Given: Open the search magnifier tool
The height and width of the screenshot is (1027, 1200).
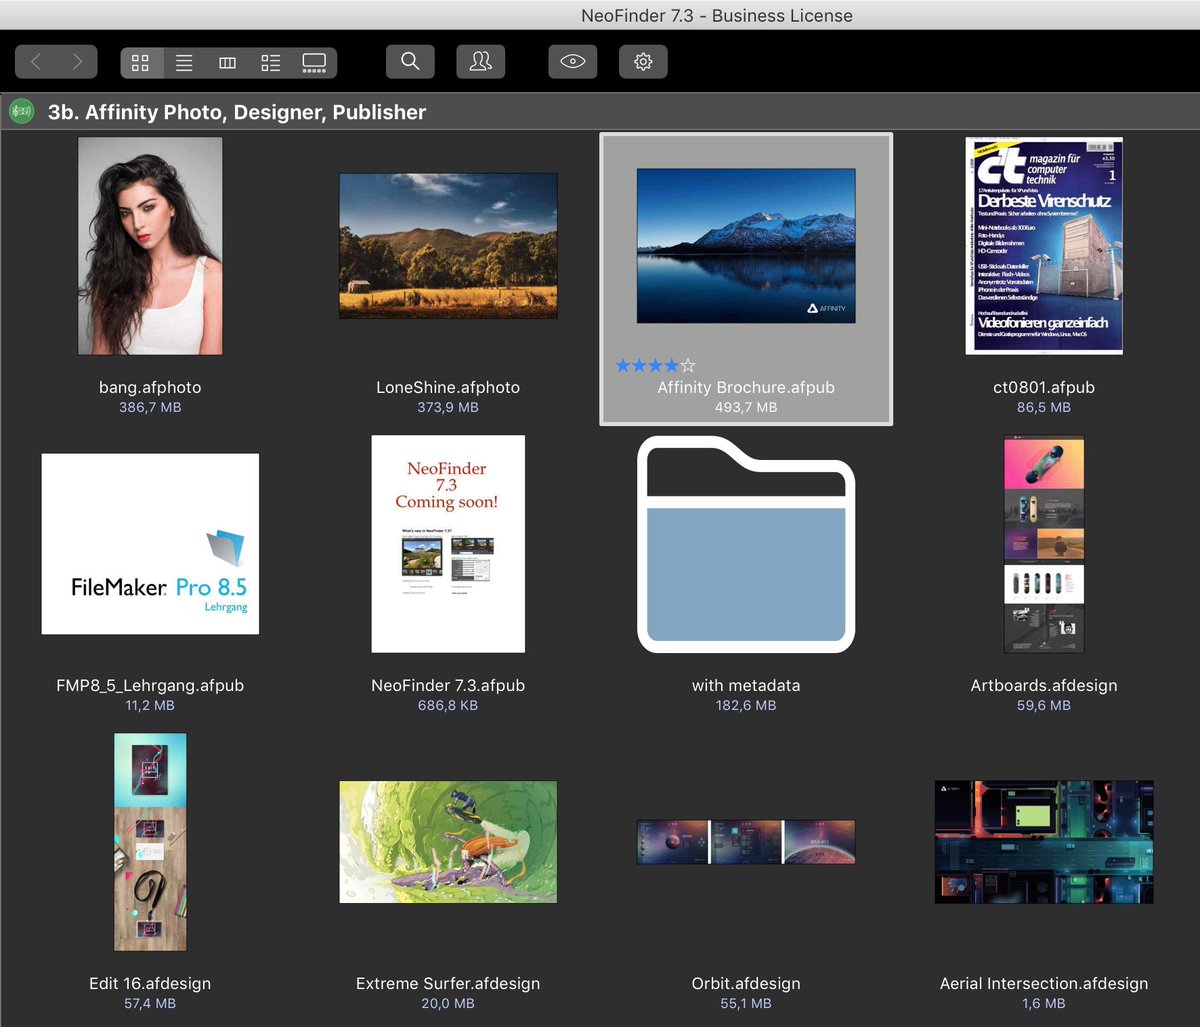Looking at the screenshot, I should 410,62.
